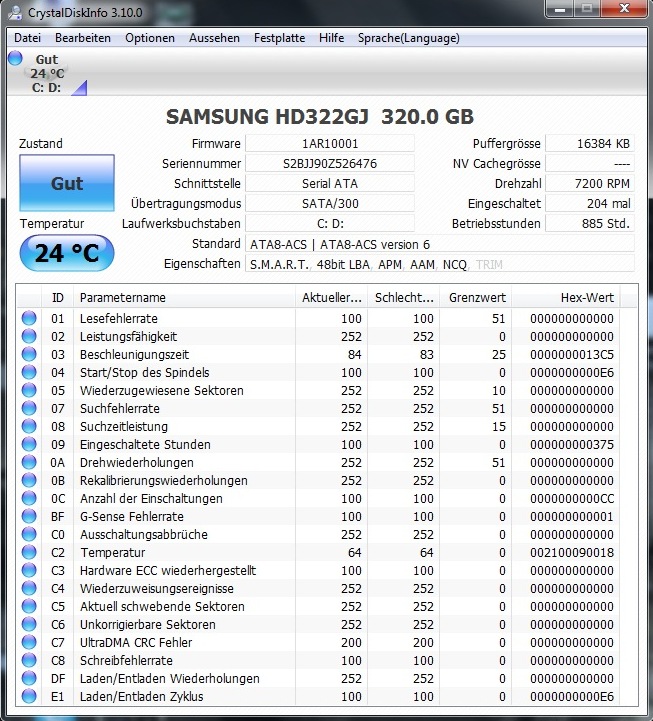
Task: Click the Schlecht... column header
Action: tap(404, 298)
